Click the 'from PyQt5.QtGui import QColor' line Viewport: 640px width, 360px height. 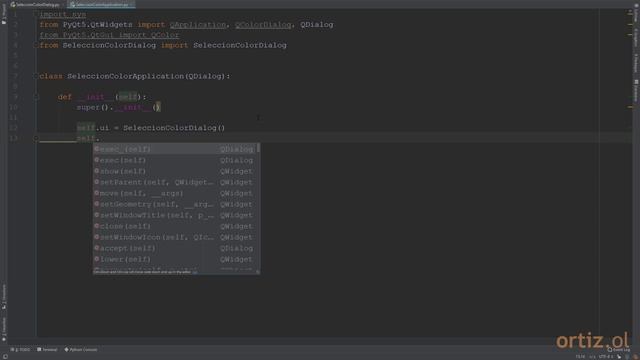pyautogui.click(x=109, y=35)
